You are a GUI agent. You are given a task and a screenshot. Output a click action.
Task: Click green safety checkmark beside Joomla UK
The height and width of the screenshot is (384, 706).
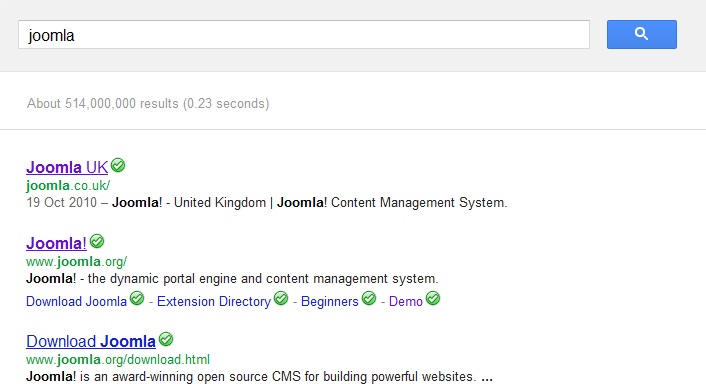click(118, 165)
